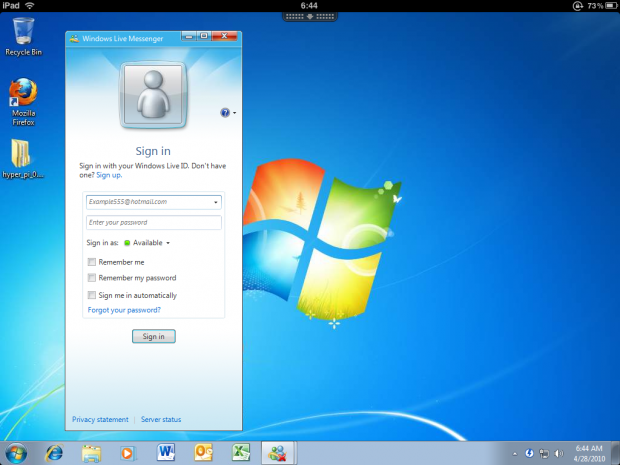Open Forgot your password link

[124, 310]
